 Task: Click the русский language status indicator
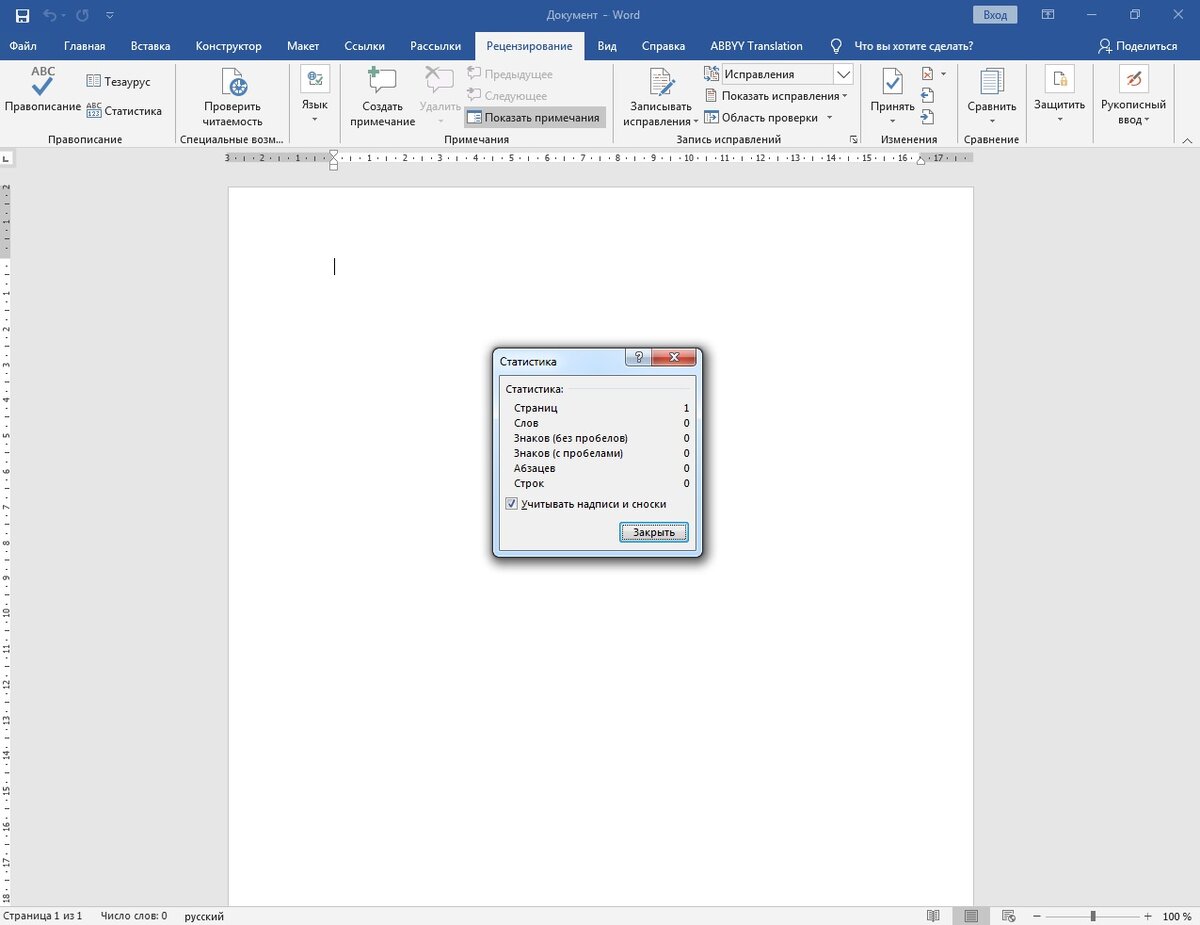204,916
